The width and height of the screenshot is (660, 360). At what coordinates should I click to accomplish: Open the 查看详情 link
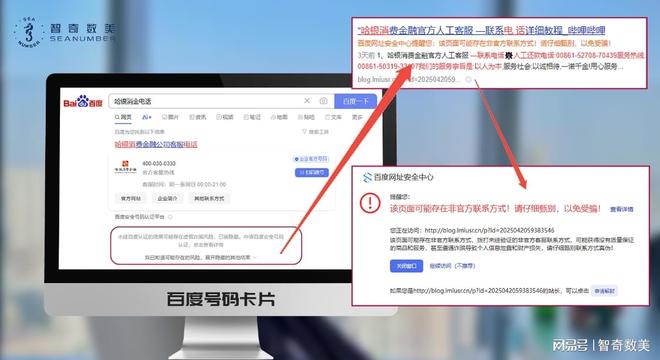(622, 209)
